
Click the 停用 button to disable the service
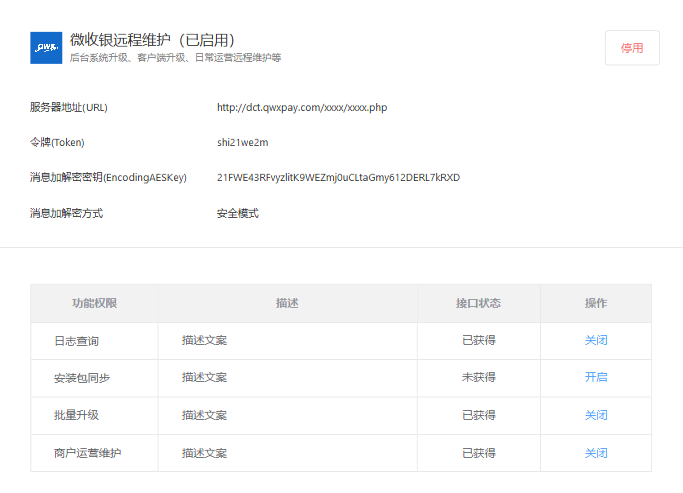(x=632, y=48)
